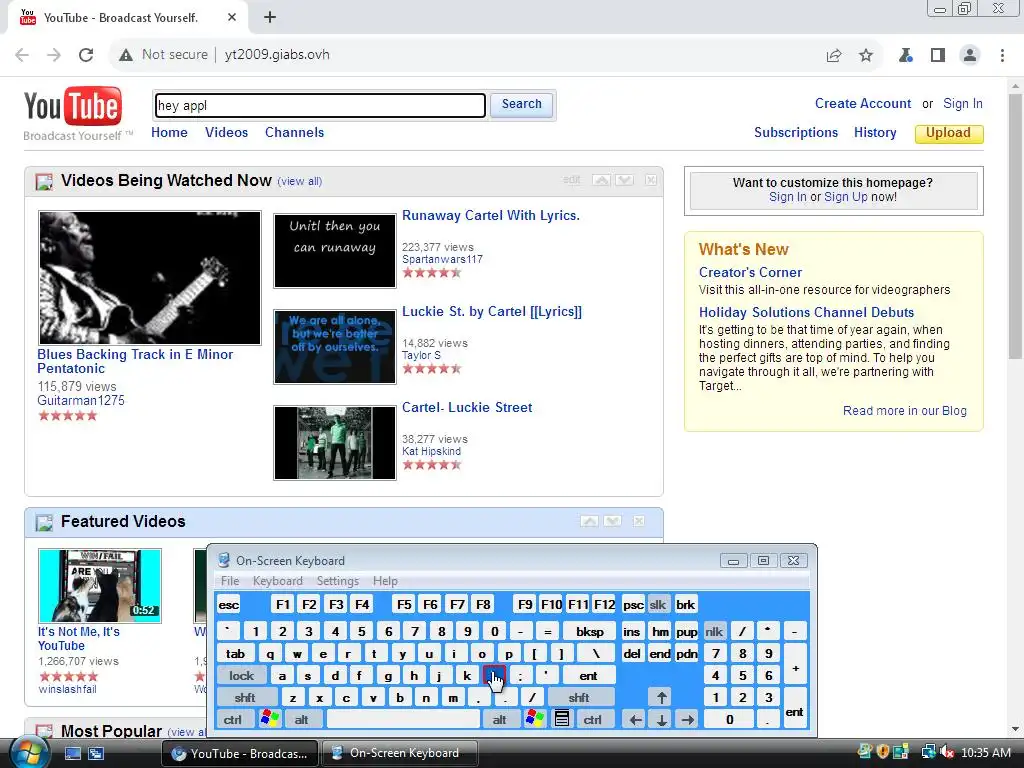Go to the Channels tab
Screen dimensions: 1024x768
pos(295,132)
